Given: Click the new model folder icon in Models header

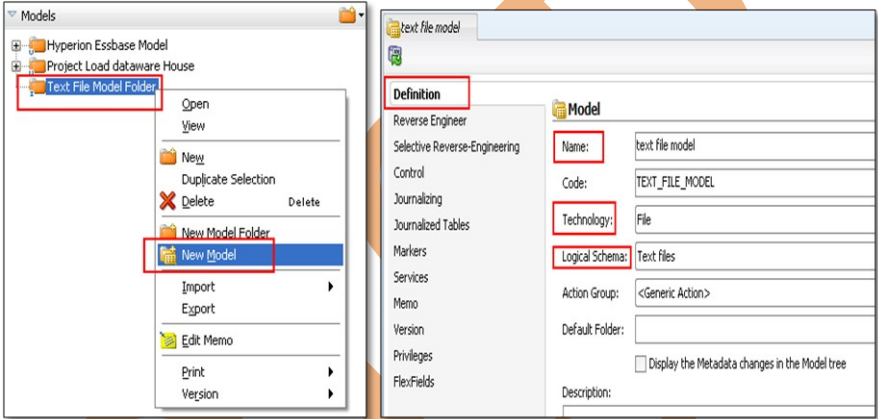Looking at the screenshot, I should click(347, 16).
